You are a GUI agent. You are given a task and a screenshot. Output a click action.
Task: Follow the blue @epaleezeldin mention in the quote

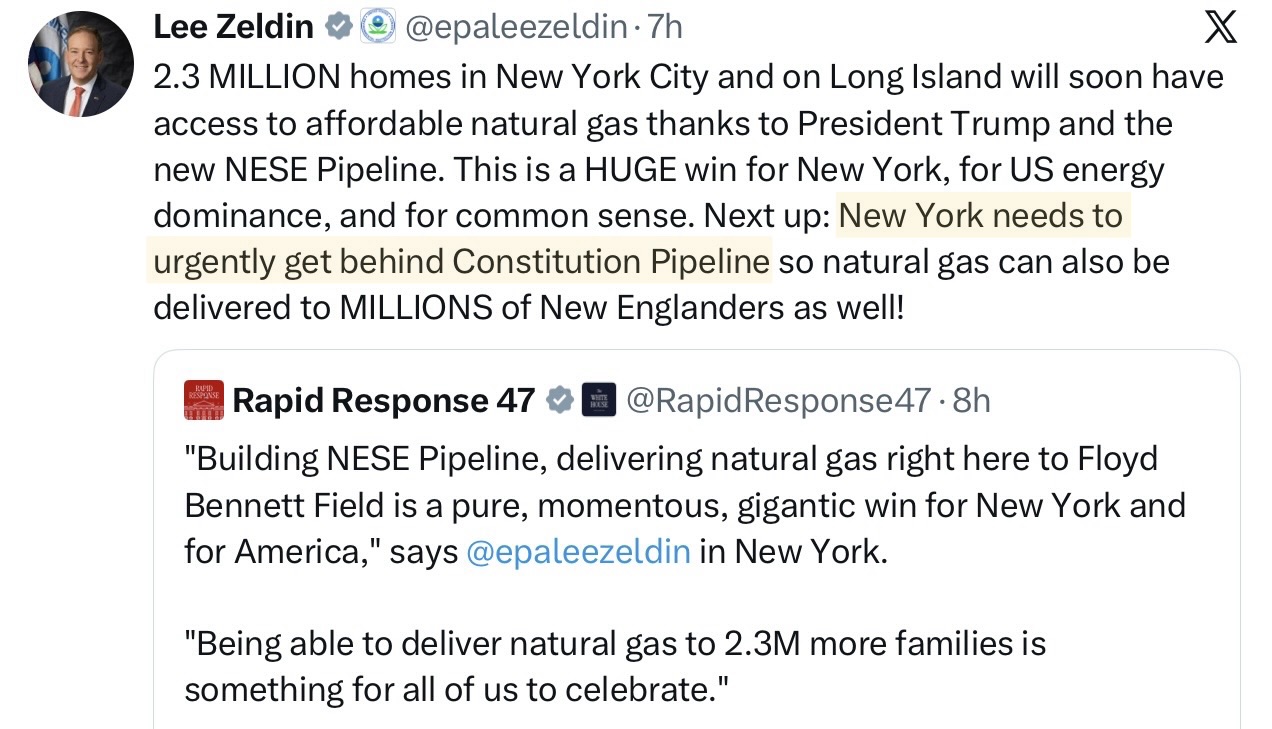click(x=578, y=551)
